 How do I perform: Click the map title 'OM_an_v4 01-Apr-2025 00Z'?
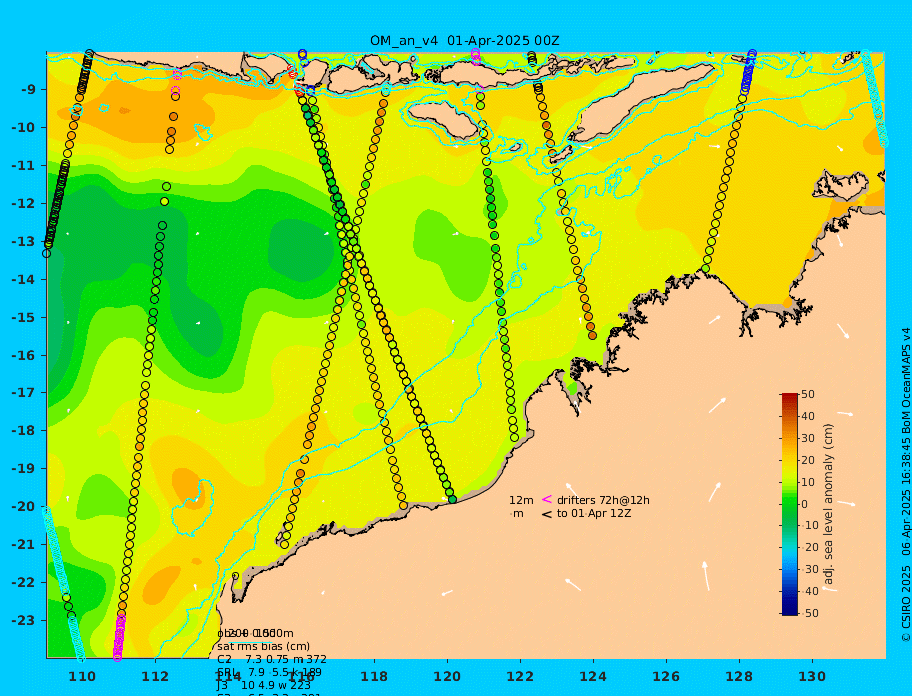[x=465, y=41]
